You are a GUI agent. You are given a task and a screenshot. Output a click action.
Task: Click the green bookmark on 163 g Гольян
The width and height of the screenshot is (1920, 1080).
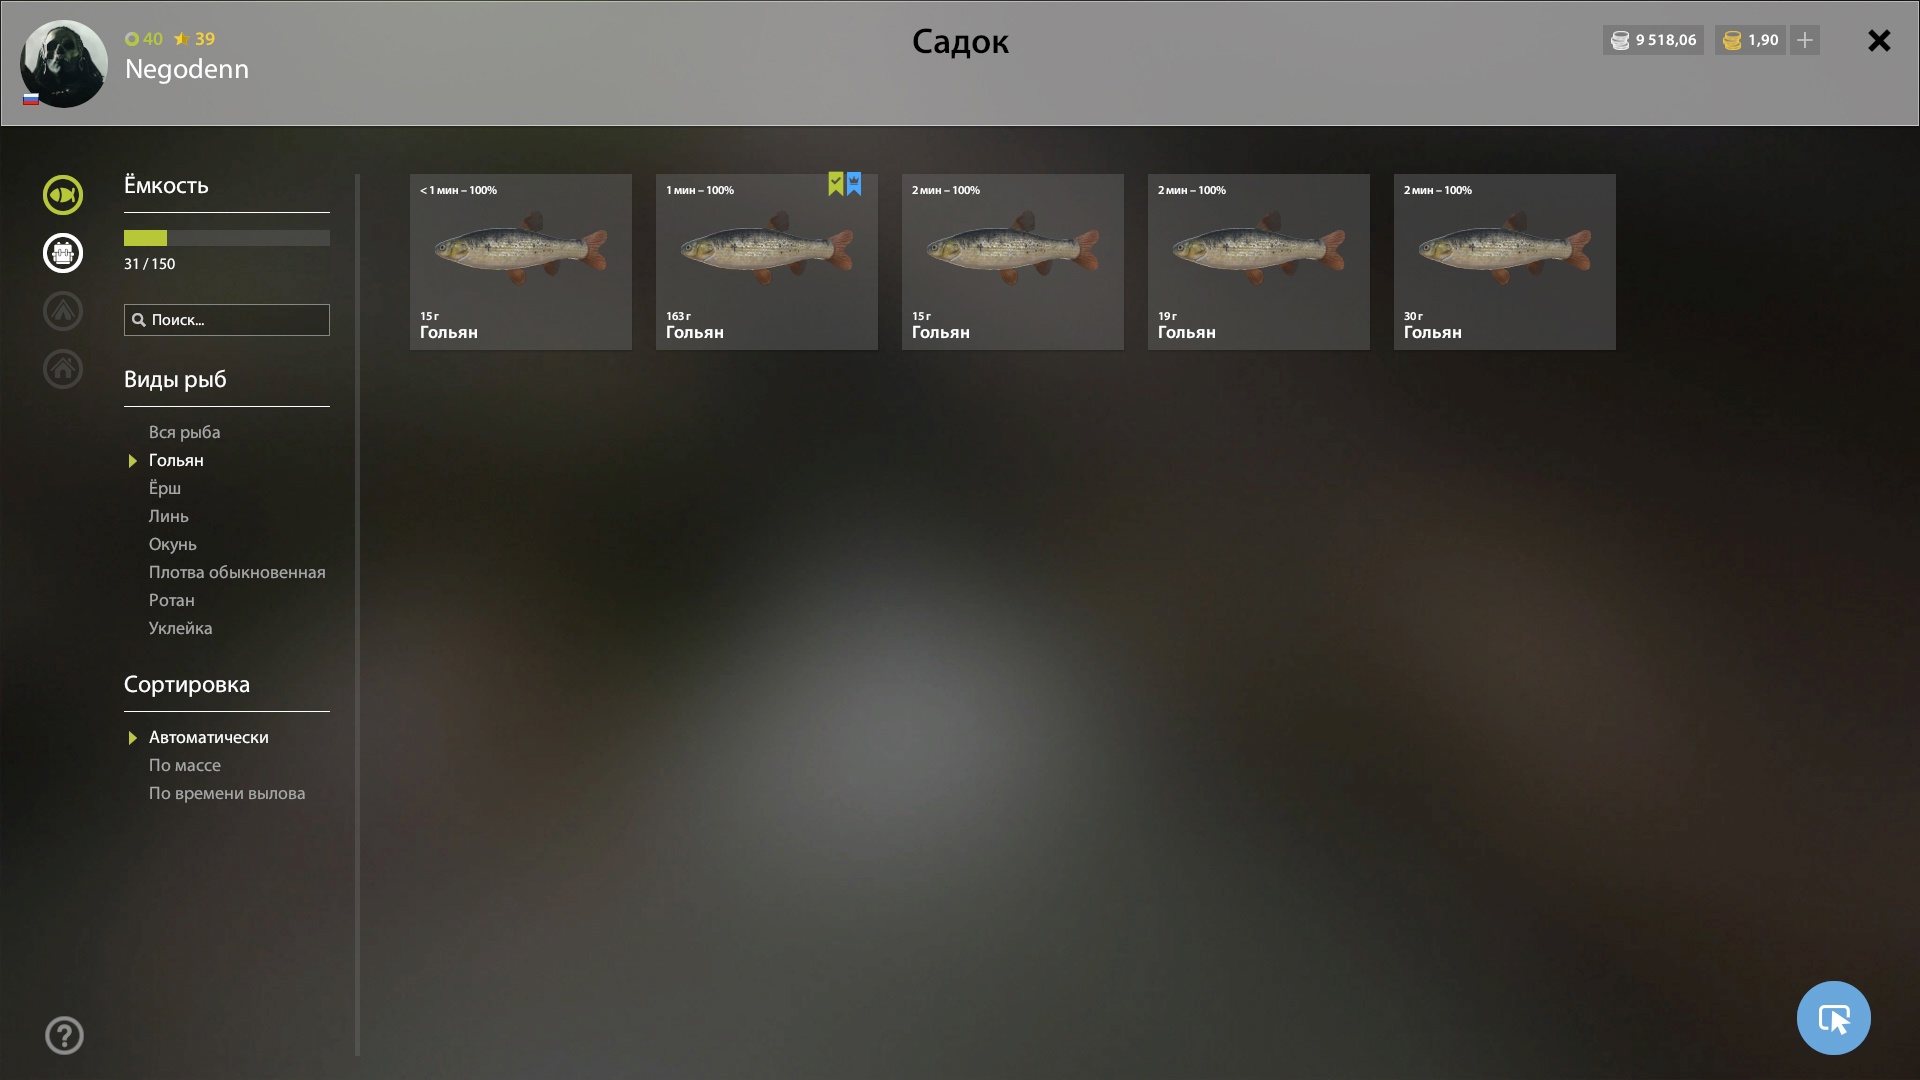(836, 184)
